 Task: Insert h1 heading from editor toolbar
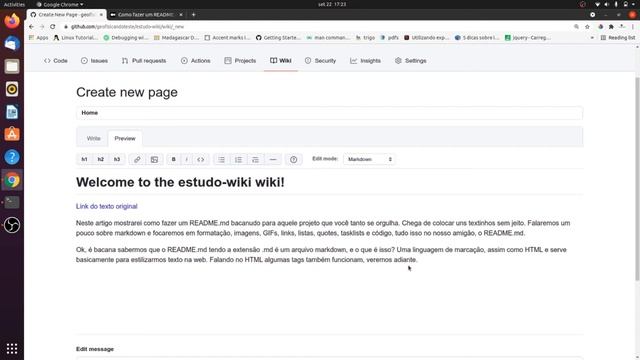(x=84, y=159)
